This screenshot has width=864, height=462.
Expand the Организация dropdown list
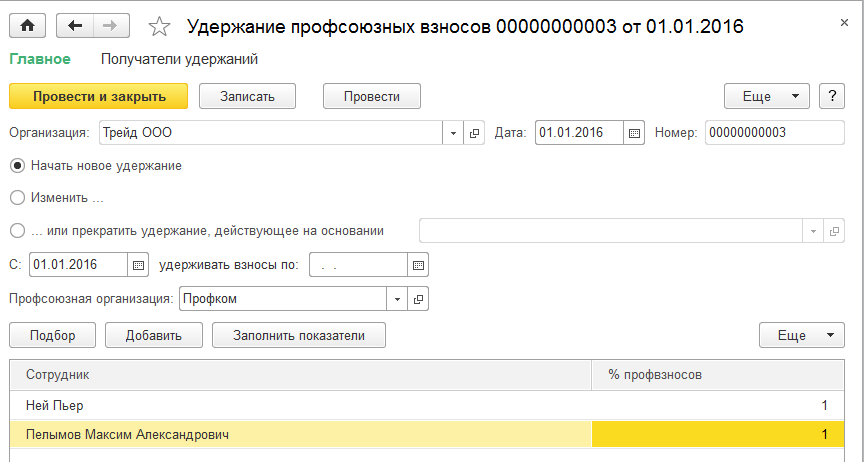[x=452, y=133]
